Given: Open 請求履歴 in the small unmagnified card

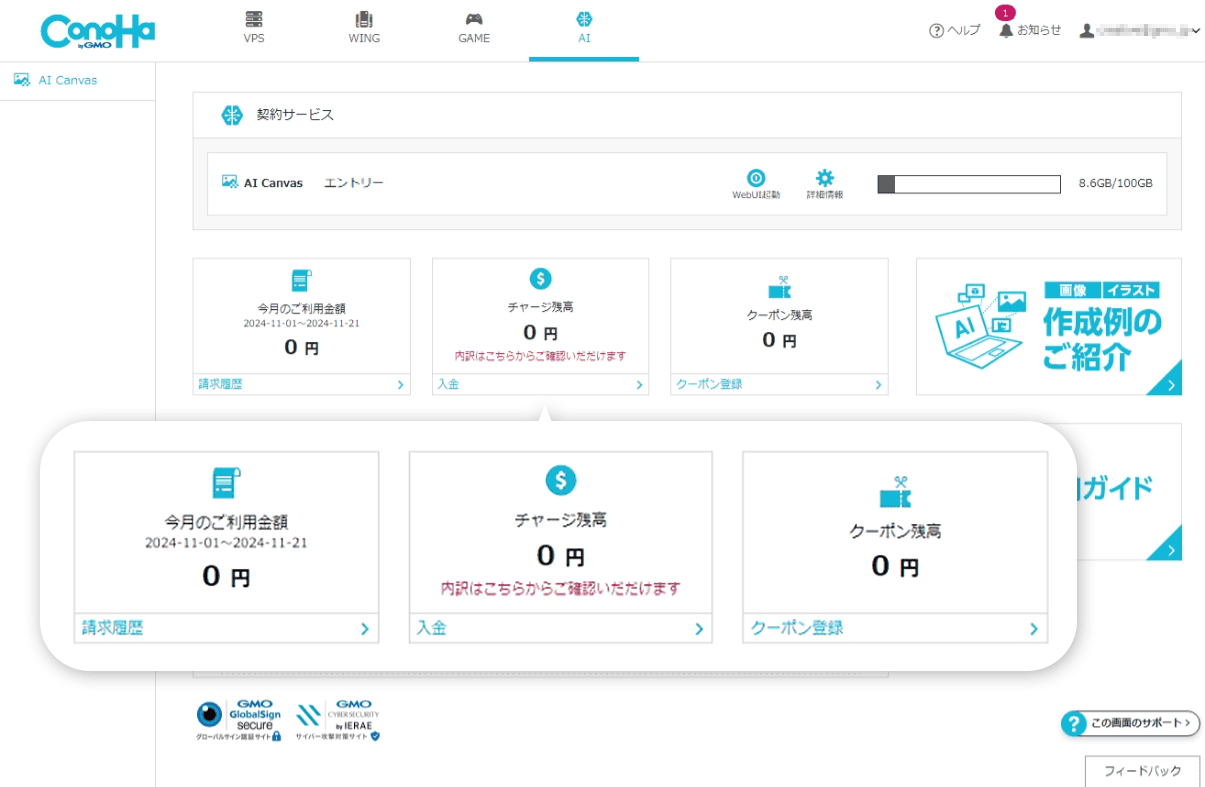Looking at the screenshot, I should pyautogui.click(x=301, y=384).
